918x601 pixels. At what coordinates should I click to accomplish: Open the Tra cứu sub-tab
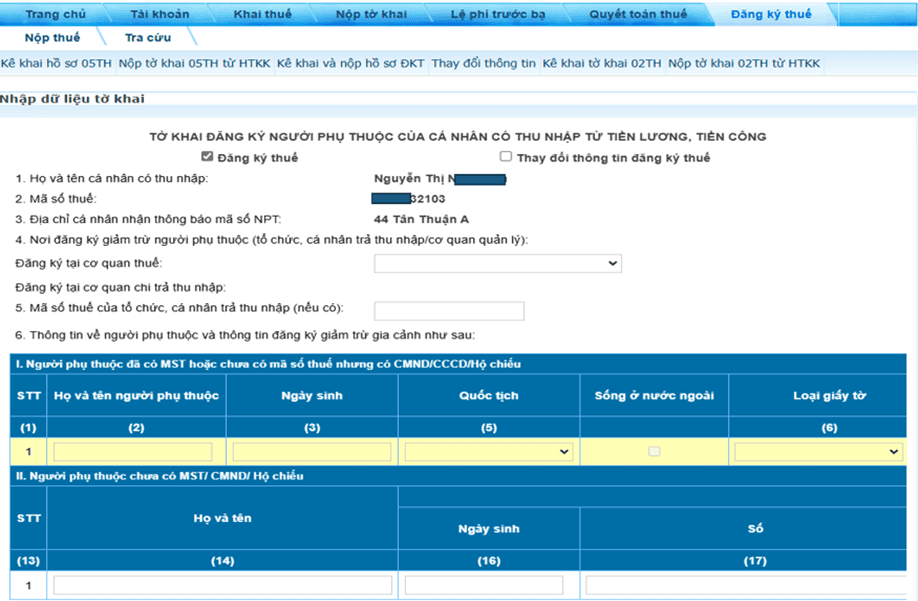pos(148,38)
